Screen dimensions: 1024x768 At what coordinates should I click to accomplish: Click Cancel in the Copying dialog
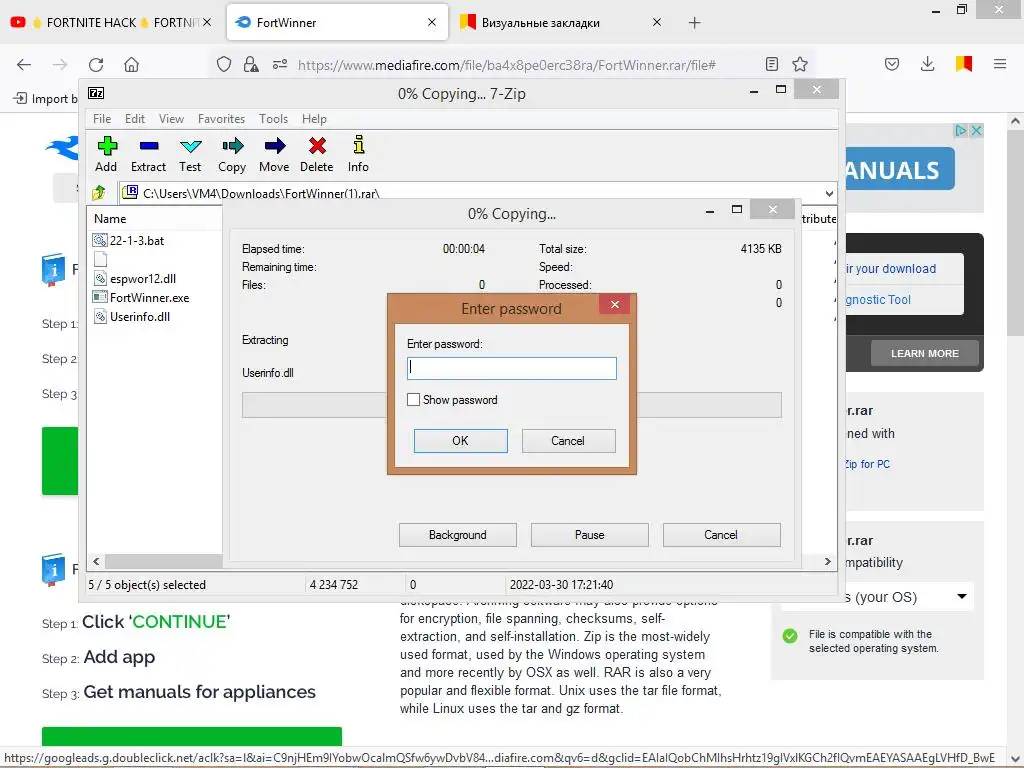tap(721, 535)
